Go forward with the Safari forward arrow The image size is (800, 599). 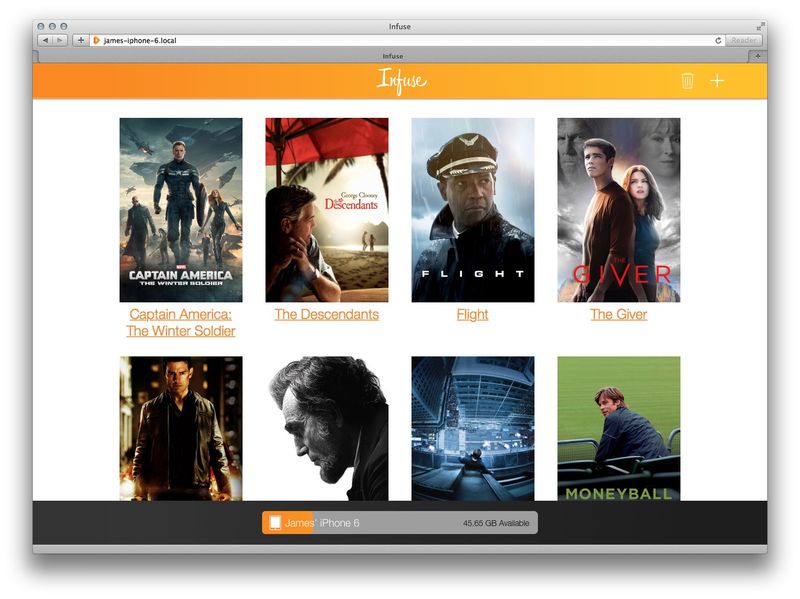pyautogui.click(x=60, y=40)
